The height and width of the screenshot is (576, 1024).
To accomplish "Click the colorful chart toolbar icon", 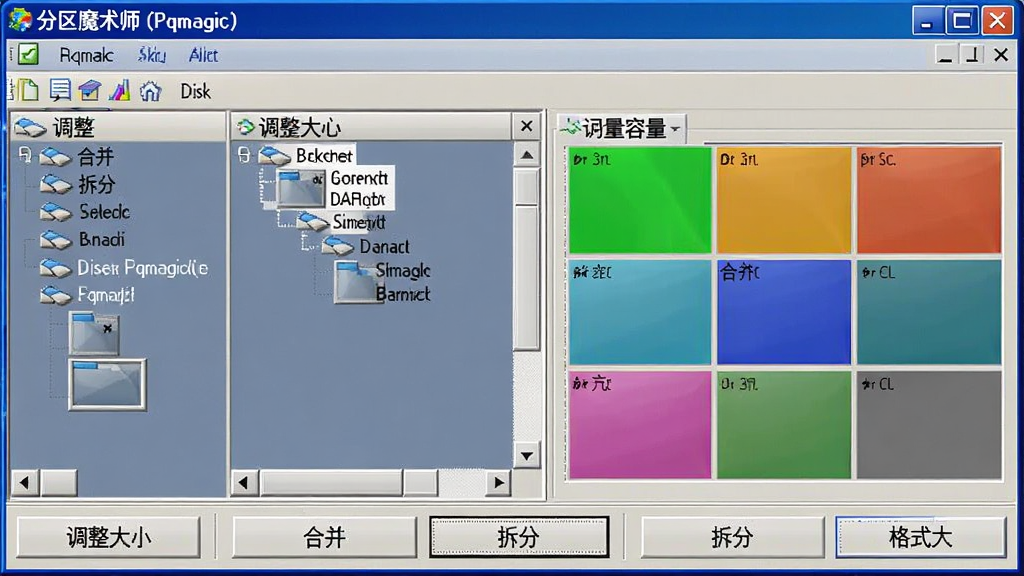I will (120, 90).
